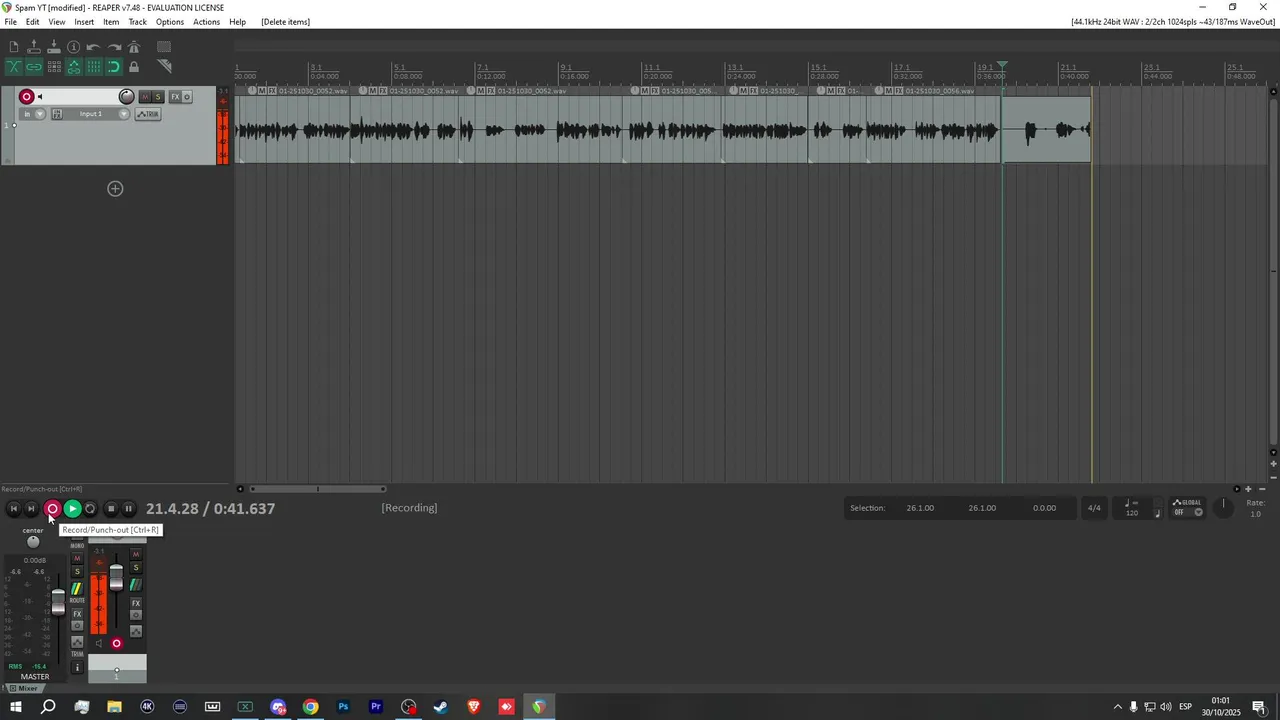Toggle the locking padlock icon
The width and height of the screenshot is (1280, 720).
click(x=134, y=67)
